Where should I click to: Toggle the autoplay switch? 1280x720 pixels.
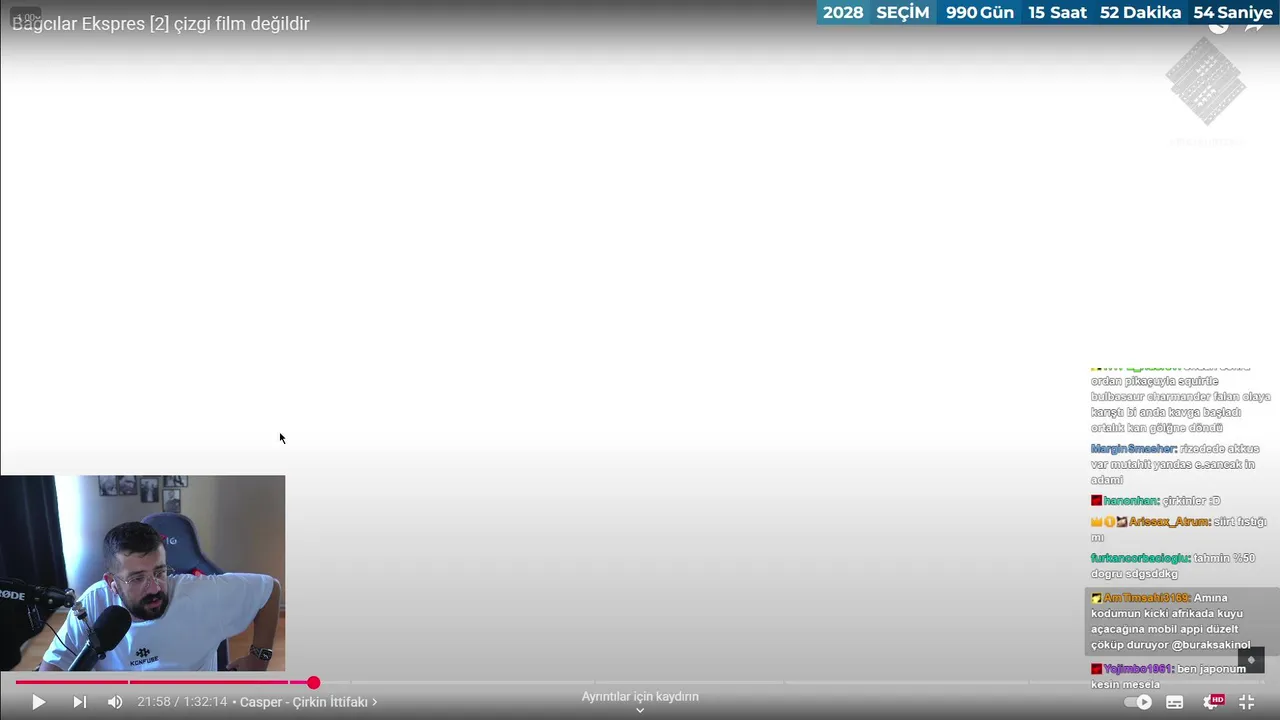click(x=1138, y=702)
